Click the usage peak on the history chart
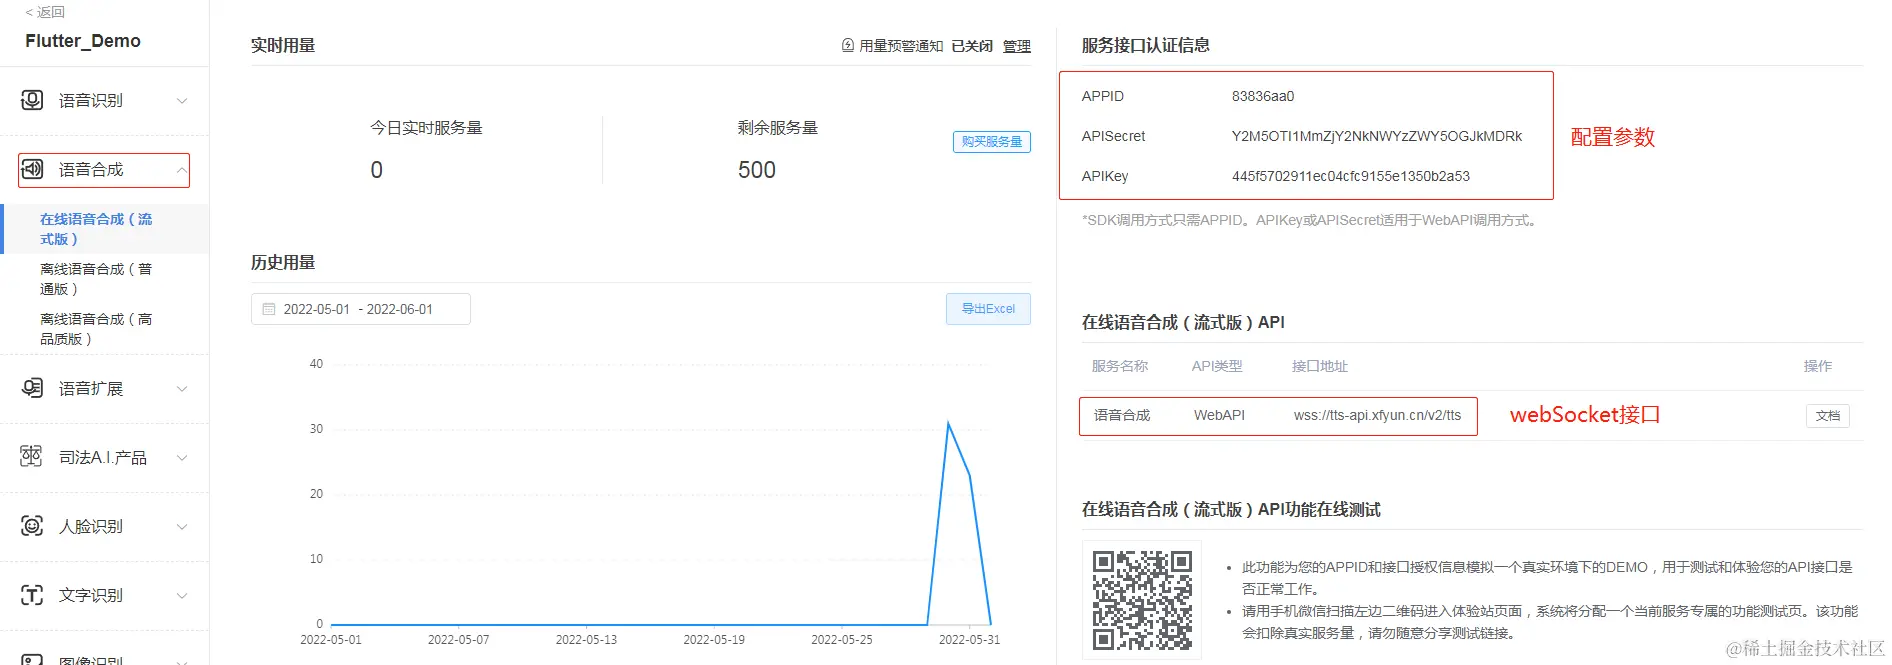 tap(948, 424)
